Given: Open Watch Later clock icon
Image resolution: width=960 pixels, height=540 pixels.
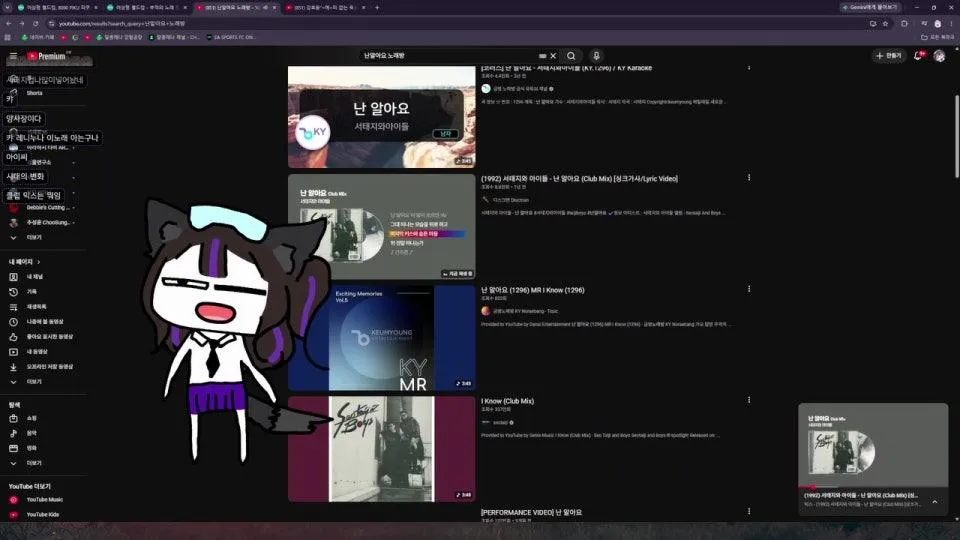Looking at the screenshot, I should 13,322.
